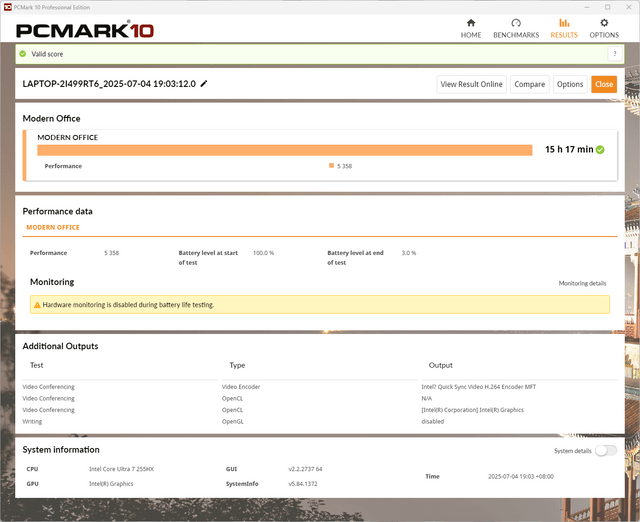Image resolution: width=640 pixels, height=522 pixels.
Task: Click the GUI version v2.2.2737 64
Action: (305, 469)
